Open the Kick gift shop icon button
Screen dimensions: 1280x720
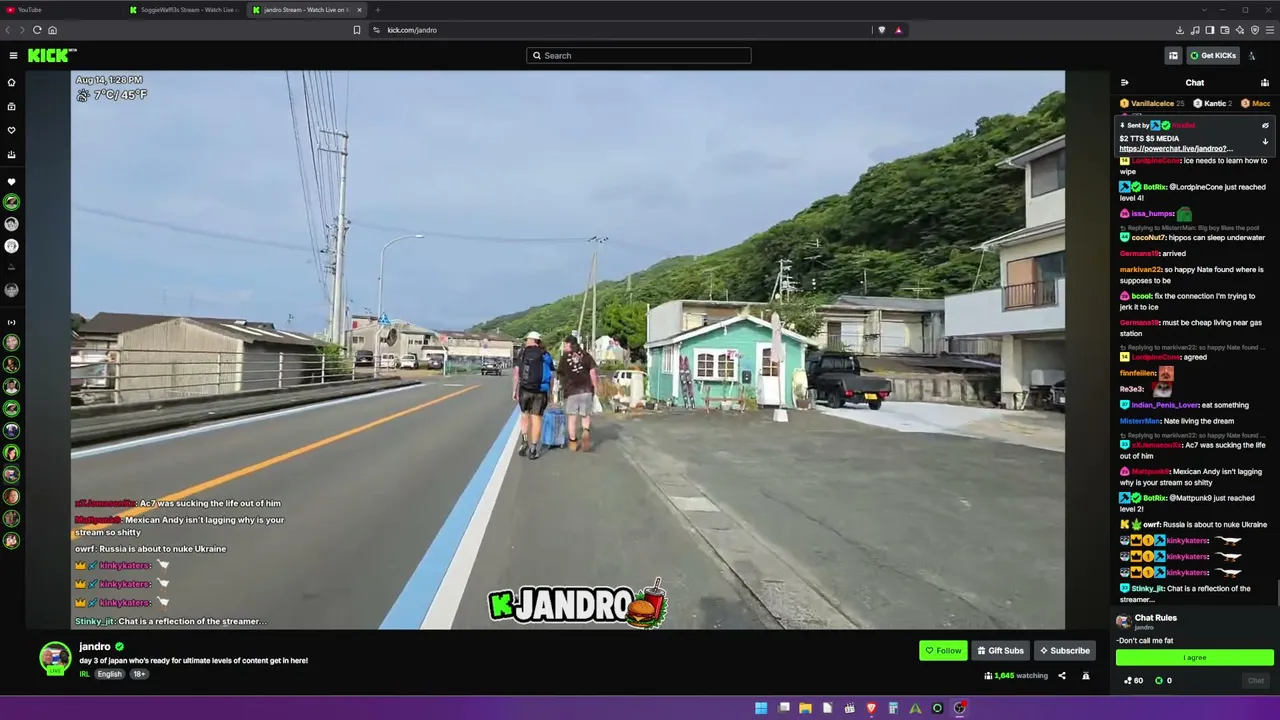coord(1173,56)
